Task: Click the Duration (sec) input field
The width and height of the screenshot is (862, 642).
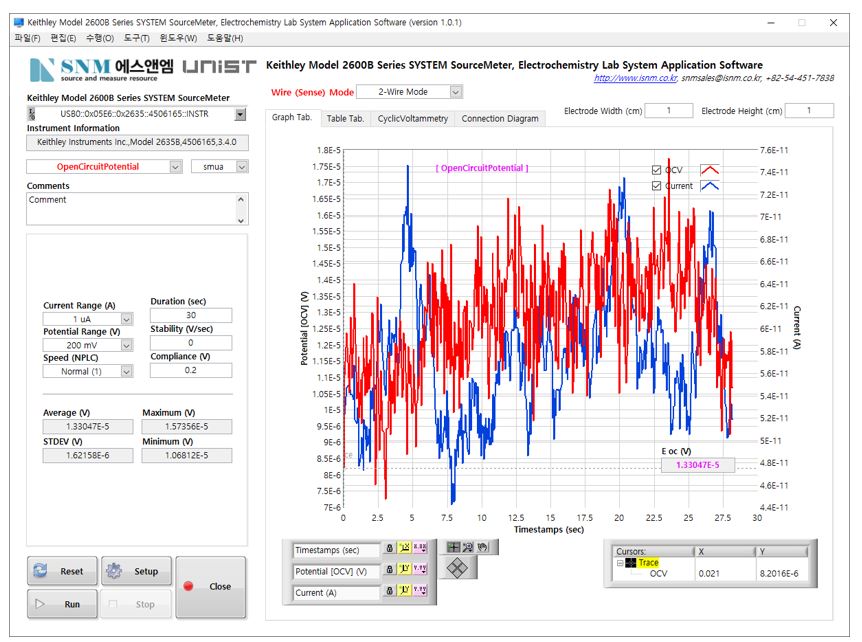Action: pyautogui.click(x=191, y=315)
